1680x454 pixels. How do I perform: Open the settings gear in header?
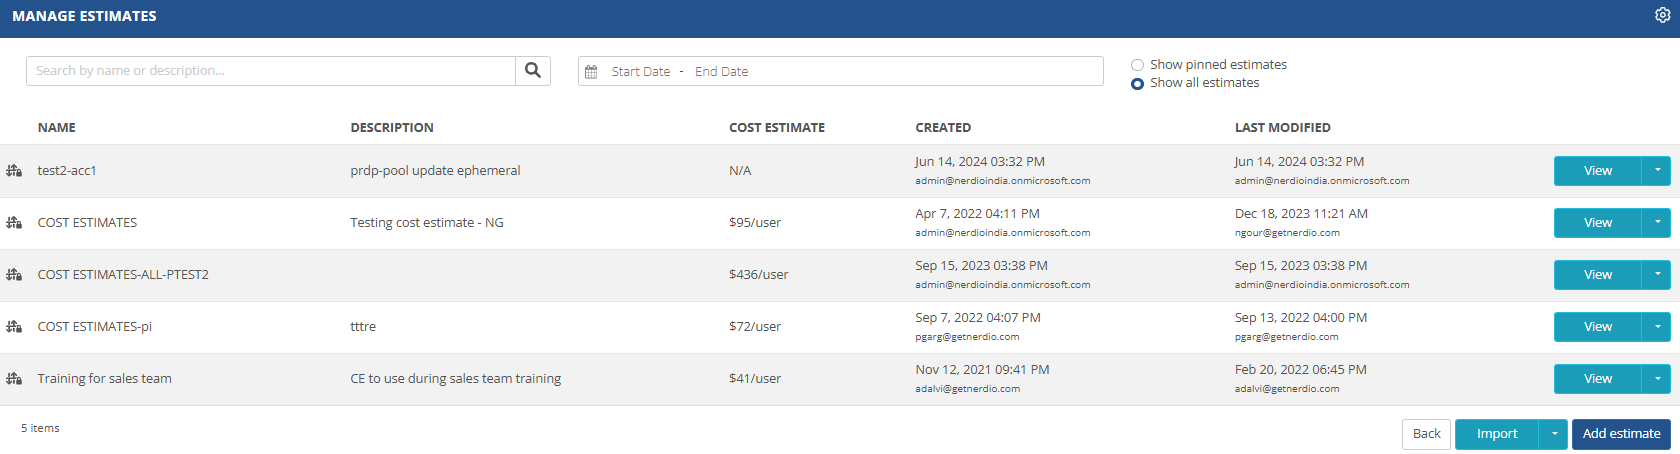[1663, 15]
